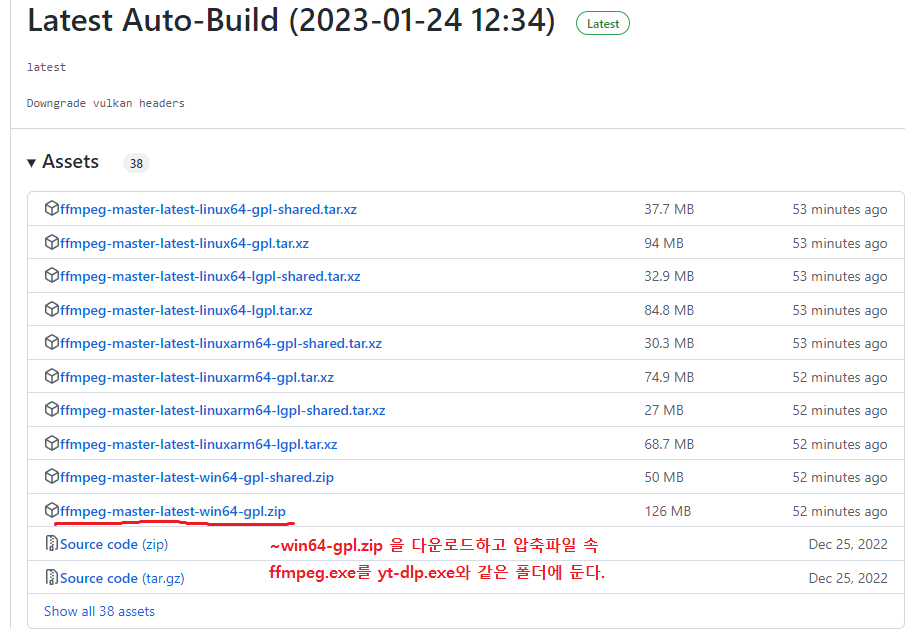Viewport: 905px width, 629px height.
Task: Download ffmpeg-master-latest-linux64-gpl-shared.tar.xz
Action: tap(208, 209)
